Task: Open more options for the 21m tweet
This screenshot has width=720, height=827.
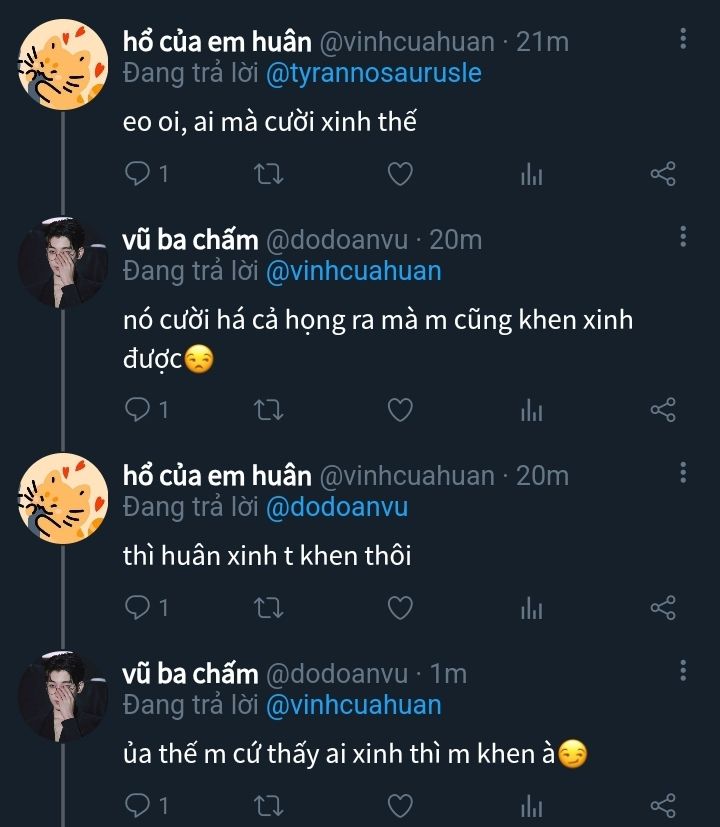Action: (683, 39)
